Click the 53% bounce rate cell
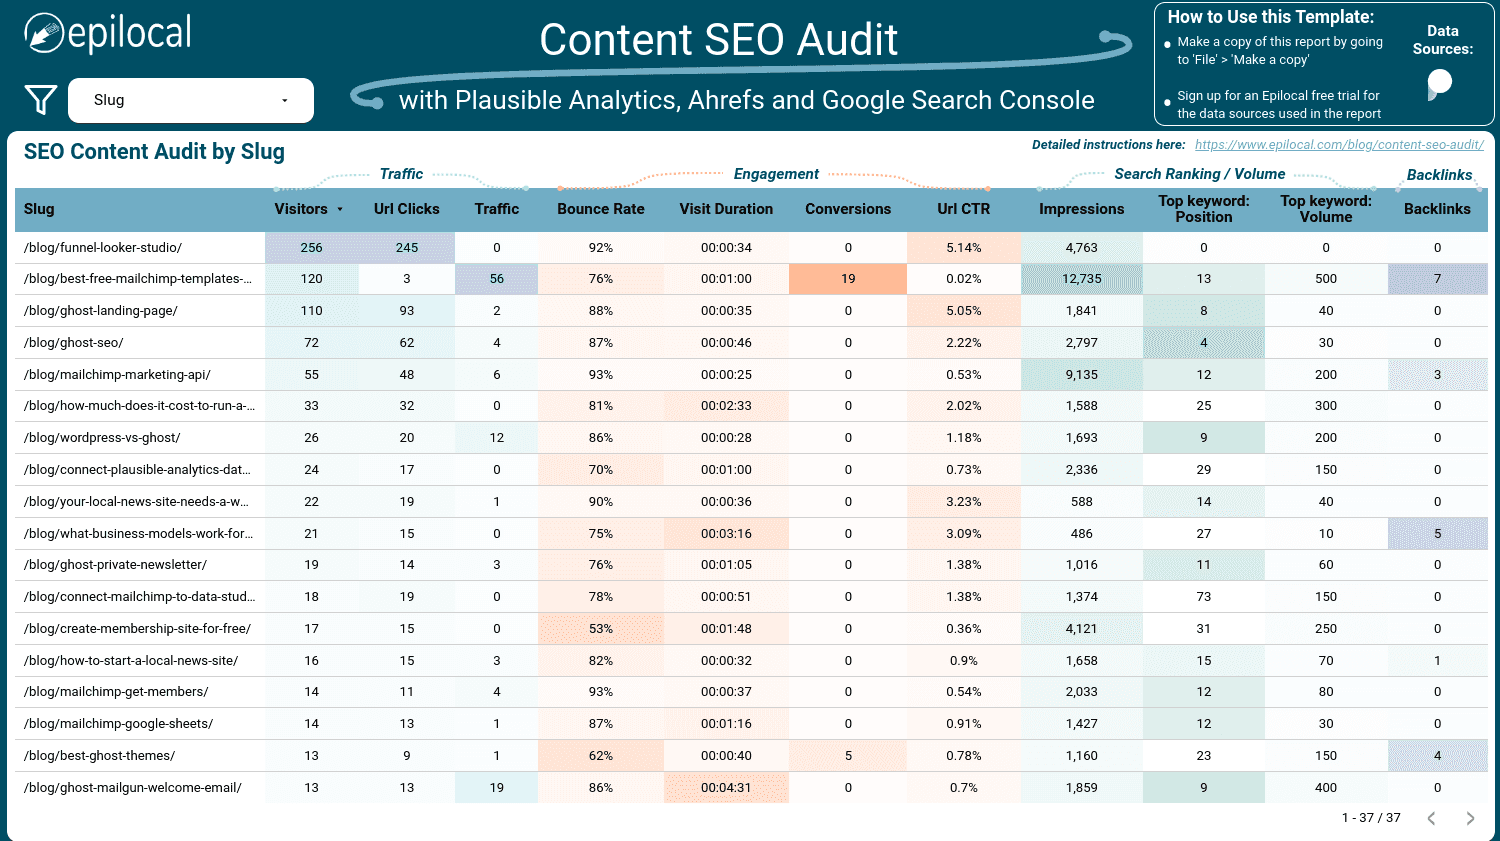The width and height of the screenshot is (1500, 841). tap(601, 629)
